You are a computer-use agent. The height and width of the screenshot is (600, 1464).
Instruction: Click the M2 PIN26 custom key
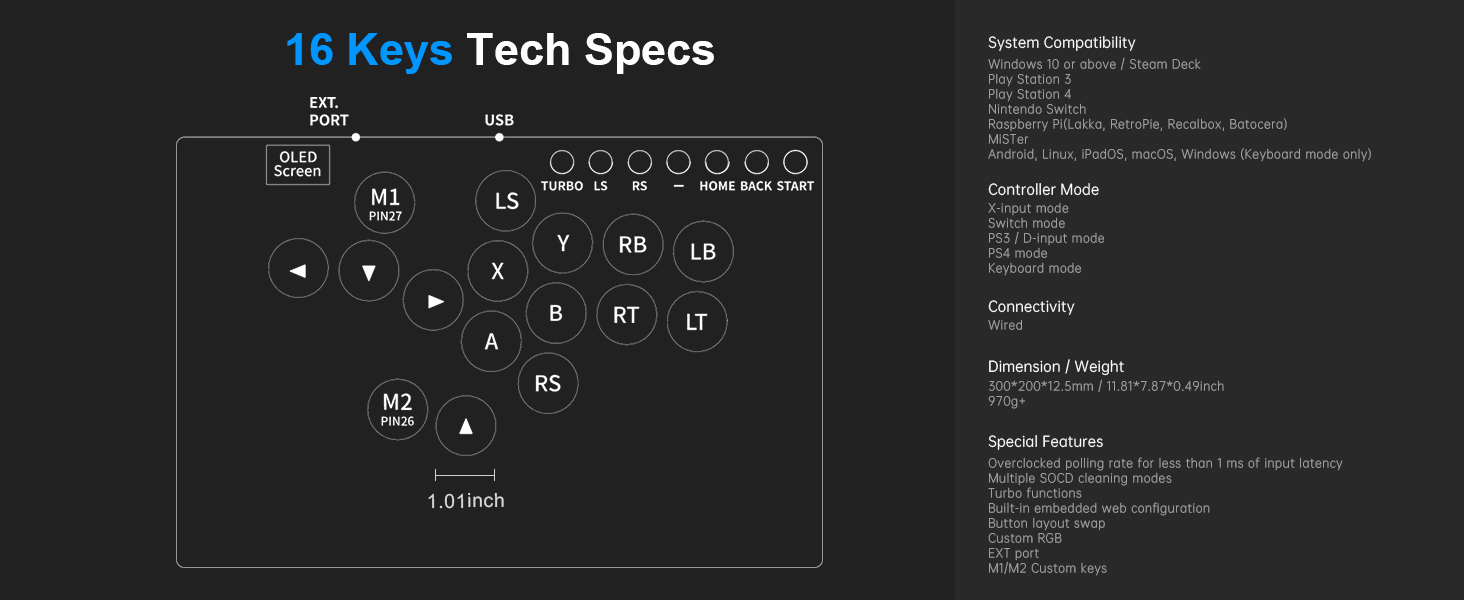397,409
